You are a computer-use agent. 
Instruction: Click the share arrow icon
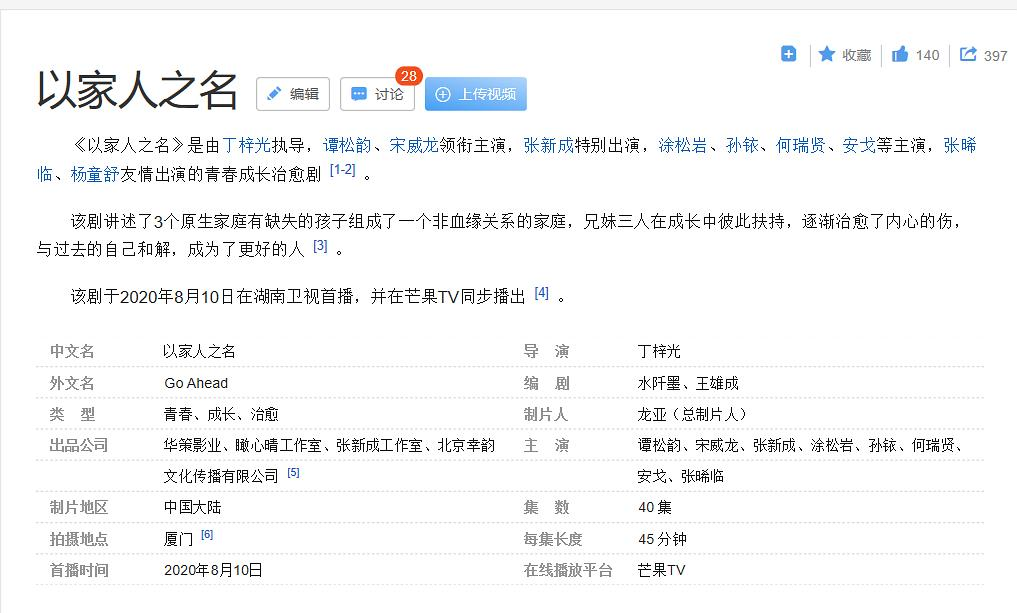[x=968, y=54]
